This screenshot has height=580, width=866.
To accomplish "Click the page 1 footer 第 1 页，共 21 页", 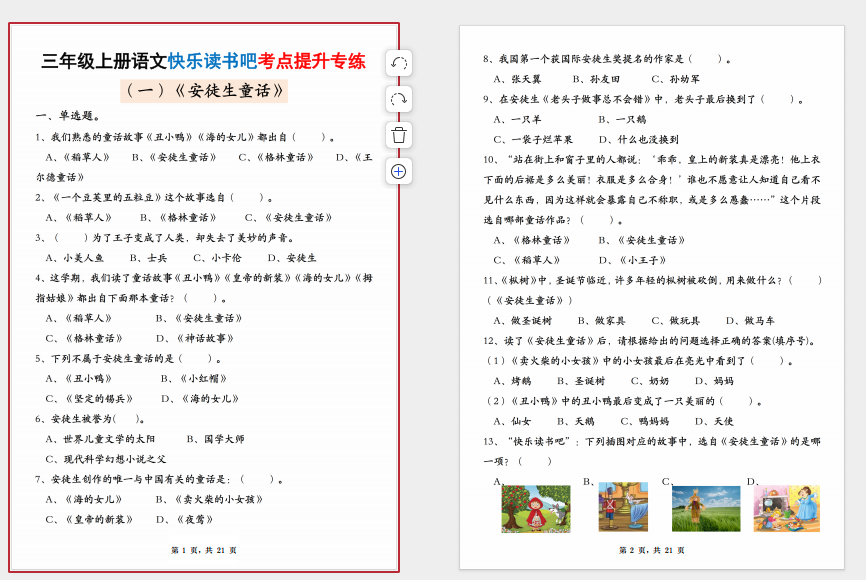I will click(x=204, y=550).
